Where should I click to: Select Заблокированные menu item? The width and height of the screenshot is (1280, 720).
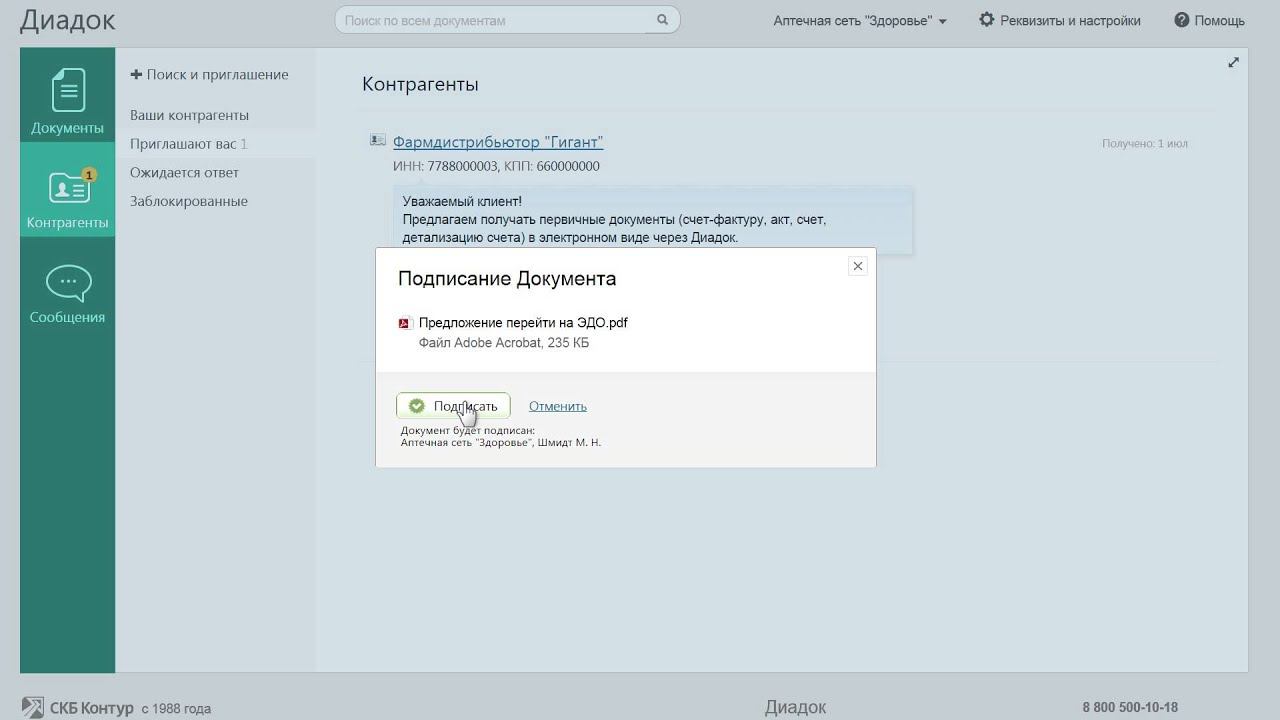tap(188, 201)
